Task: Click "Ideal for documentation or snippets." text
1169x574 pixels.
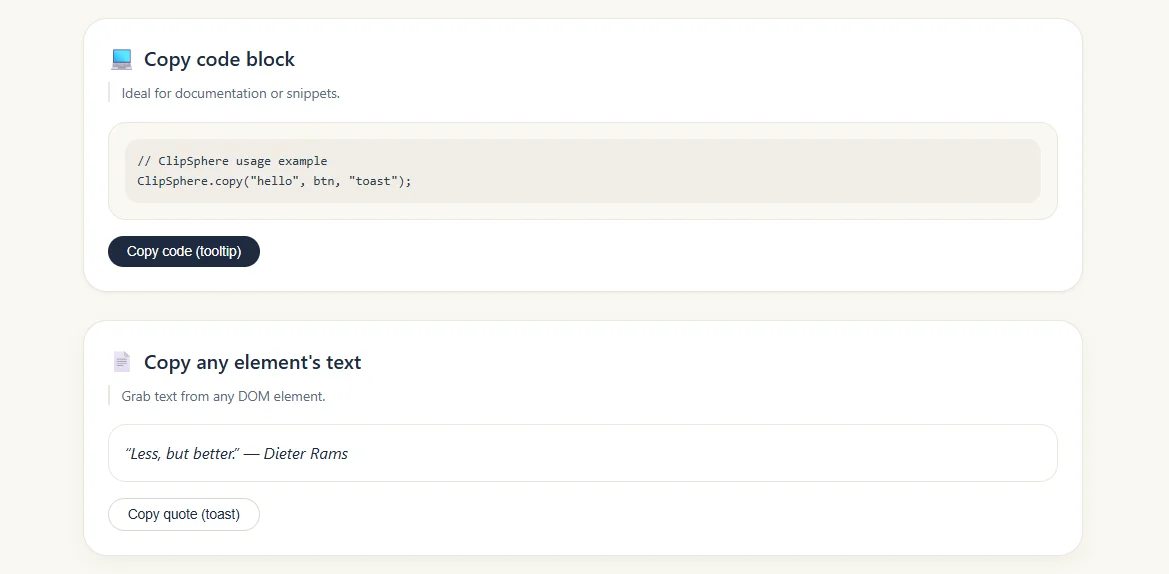Action: click(230, 93)
